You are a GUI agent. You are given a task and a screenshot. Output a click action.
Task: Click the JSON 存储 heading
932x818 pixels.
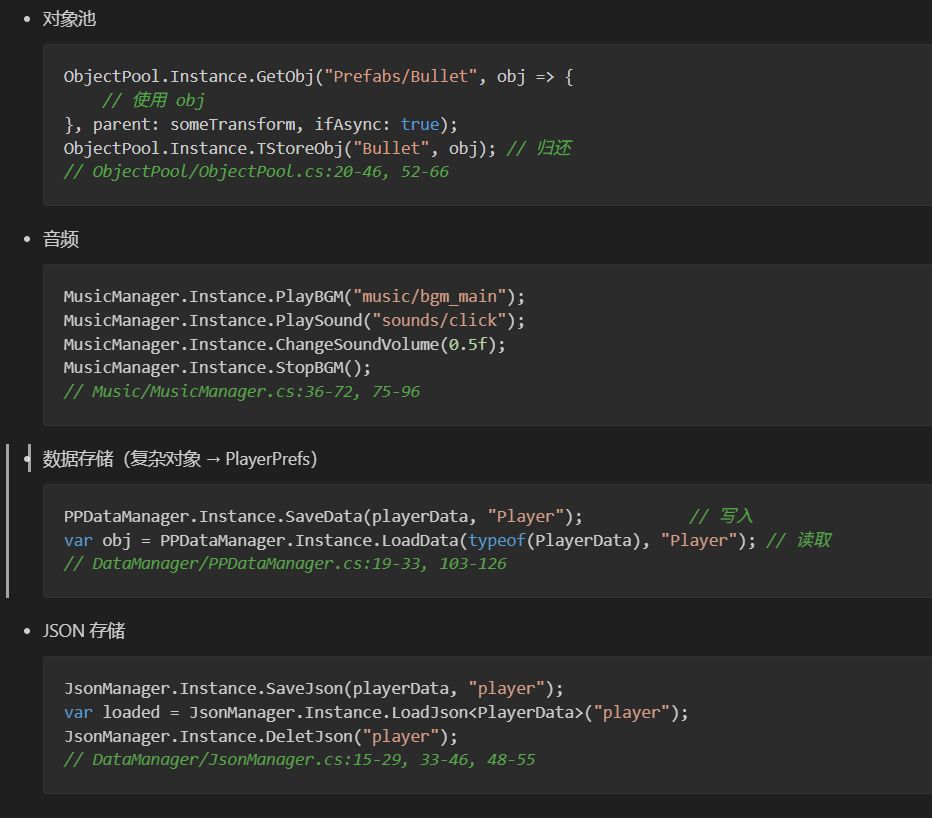[x=84, y=631]
